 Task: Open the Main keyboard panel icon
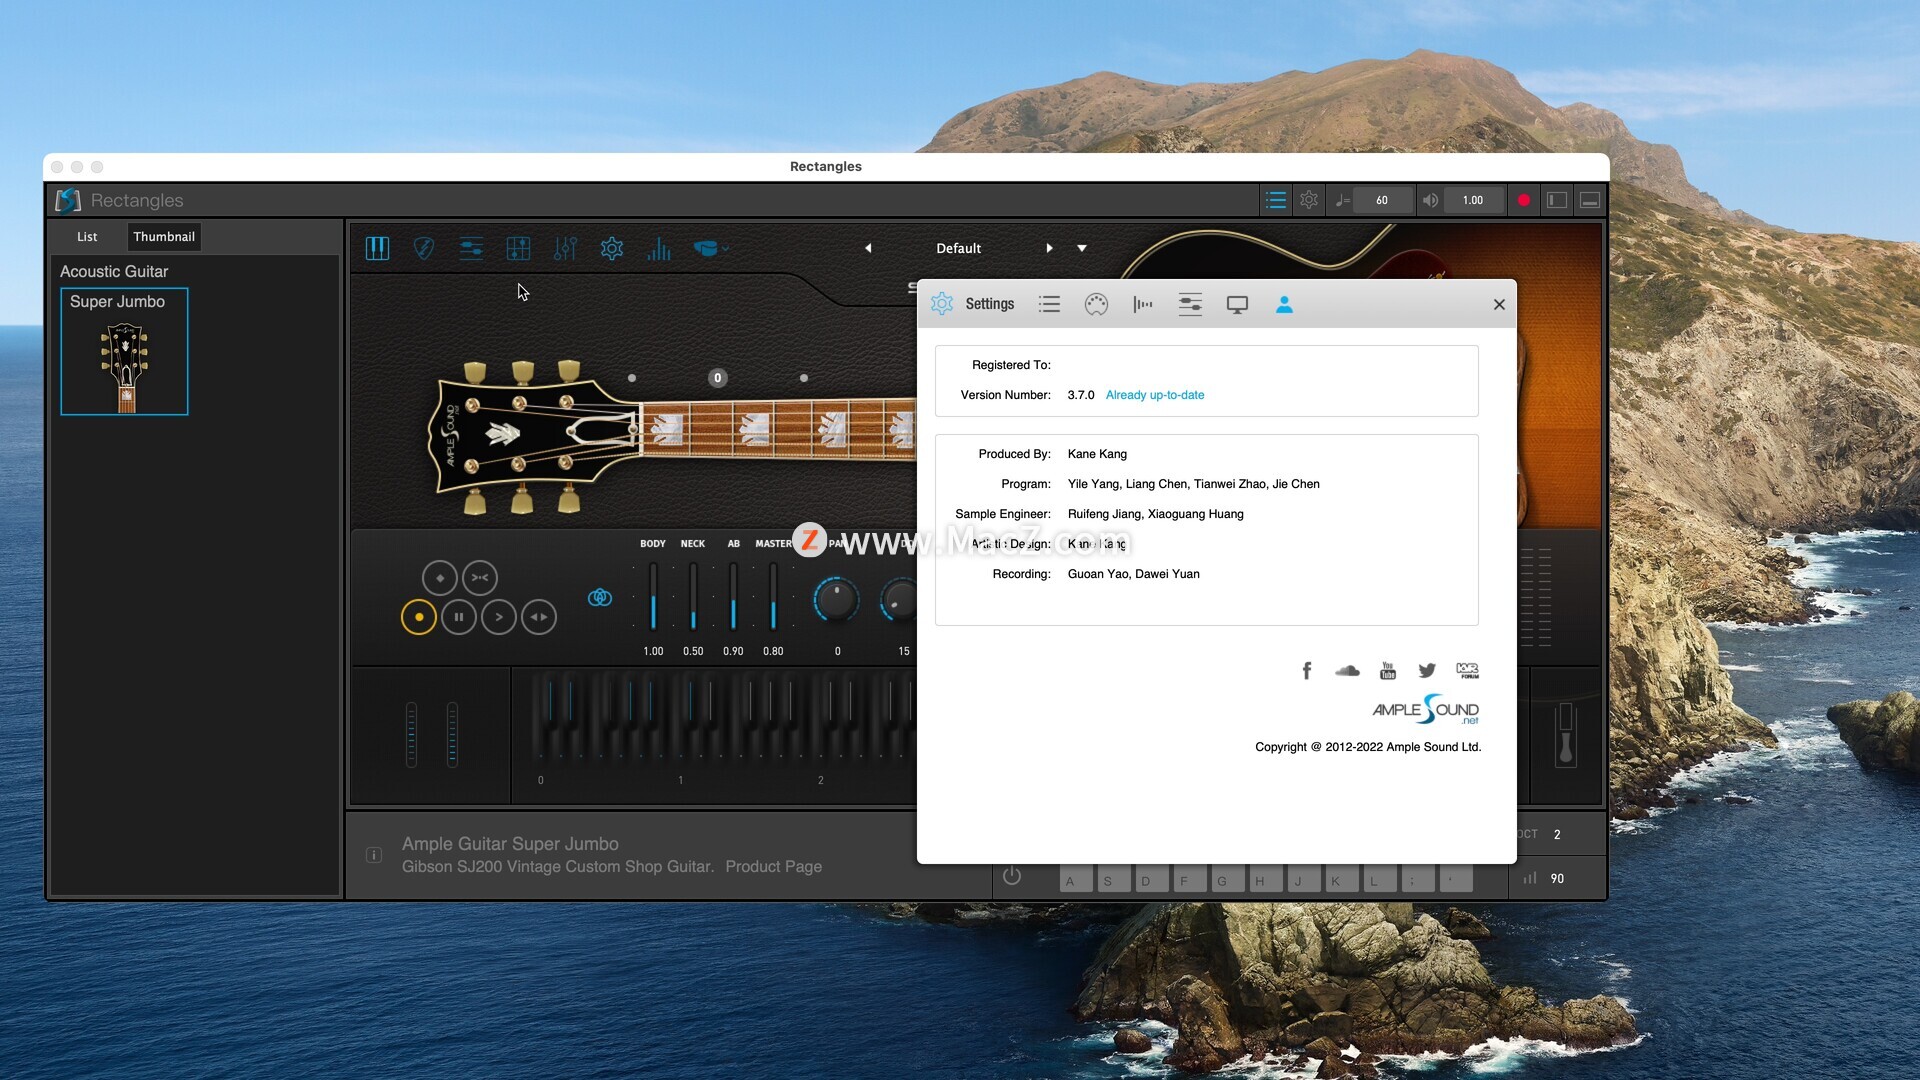tap(377, 249)
